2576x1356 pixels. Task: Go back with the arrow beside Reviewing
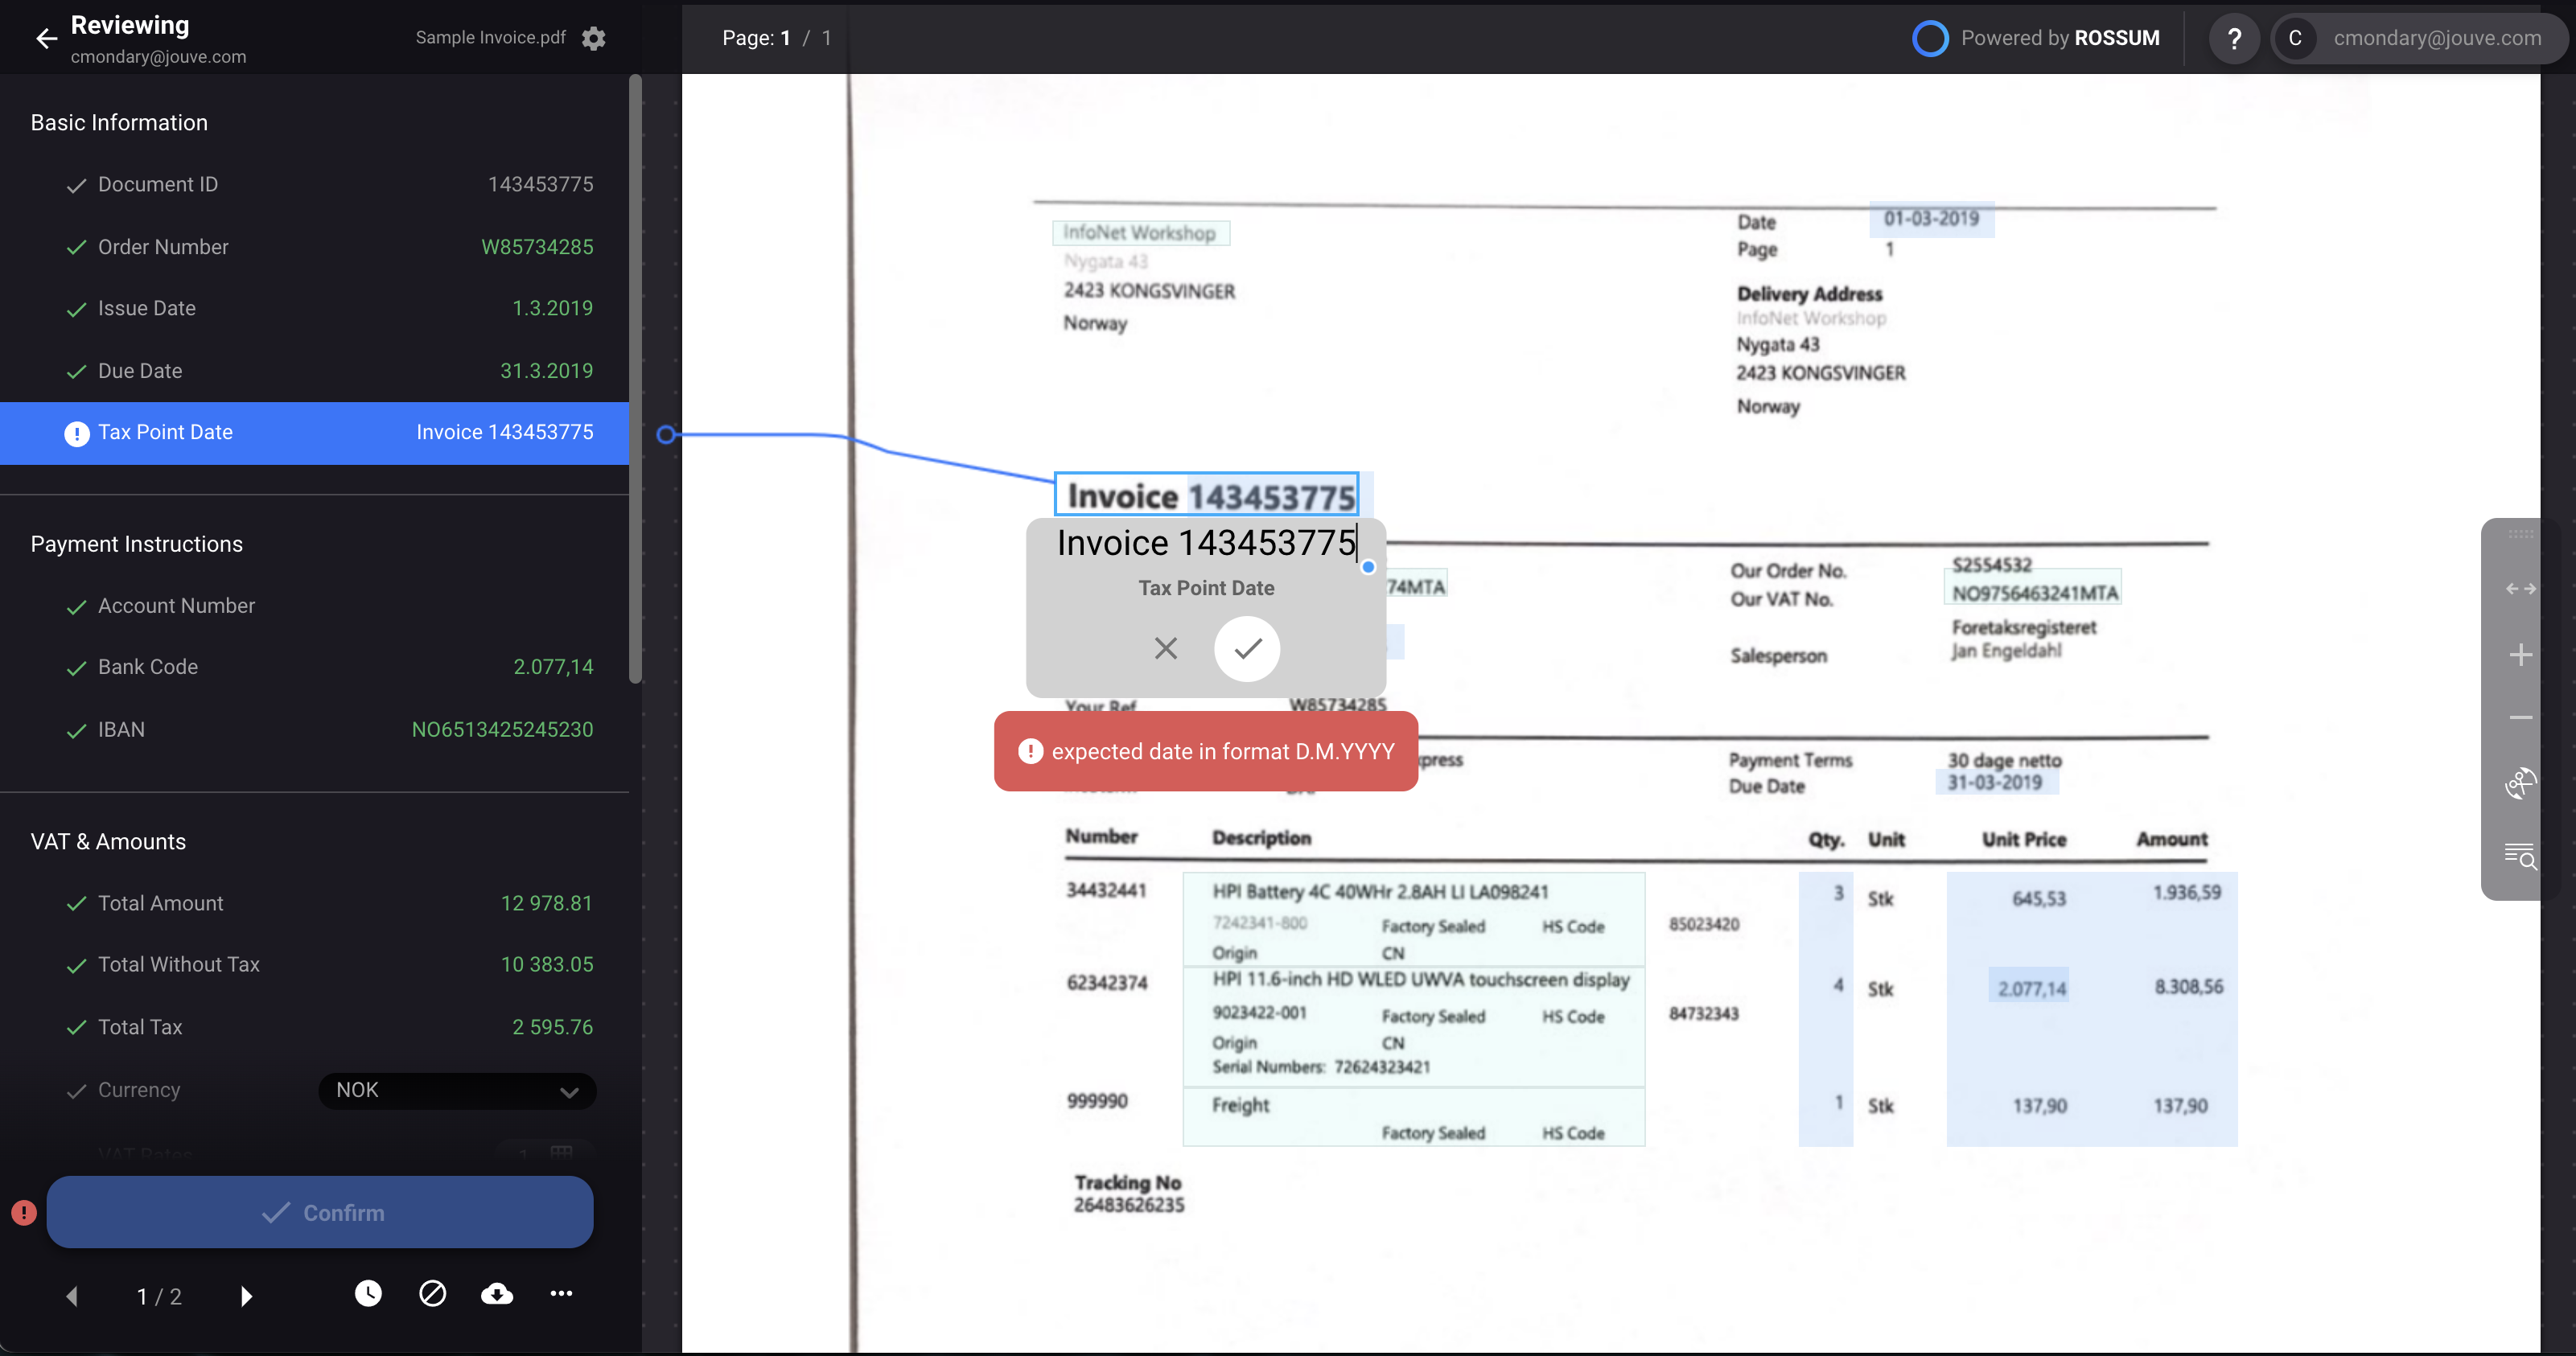tap(46, 38)
